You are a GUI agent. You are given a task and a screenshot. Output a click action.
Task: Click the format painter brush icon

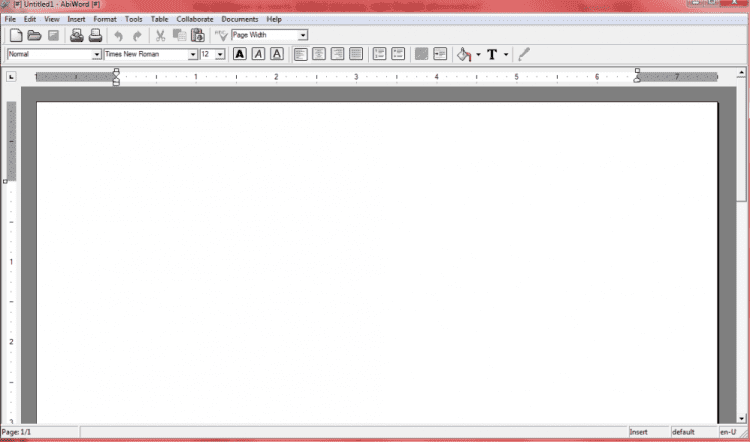(524, 54)
